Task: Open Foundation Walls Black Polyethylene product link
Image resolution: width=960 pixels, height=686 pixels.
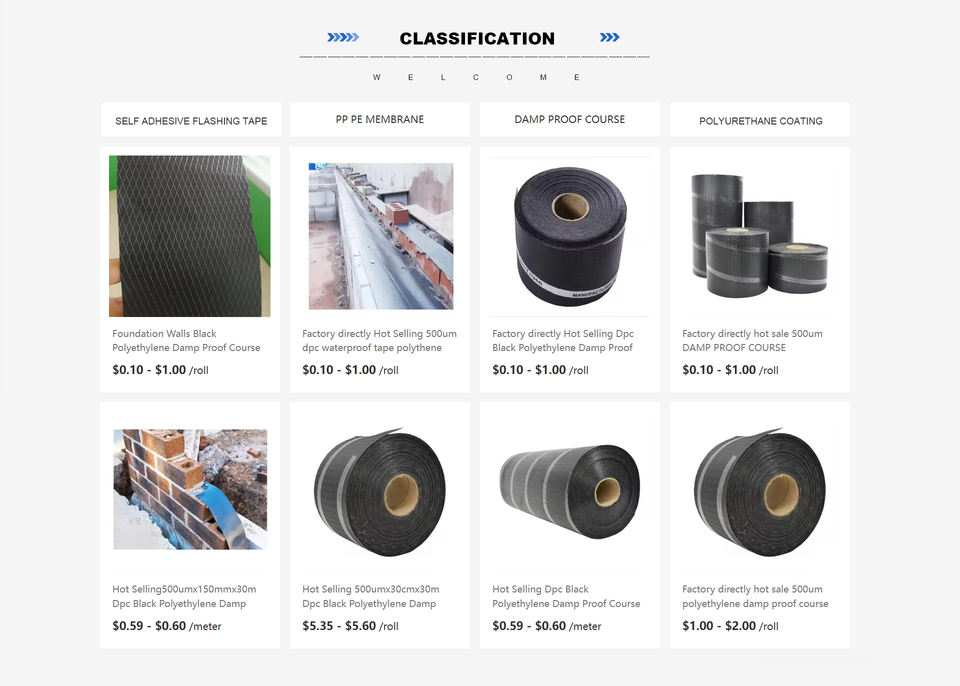Action: point(186,341)
